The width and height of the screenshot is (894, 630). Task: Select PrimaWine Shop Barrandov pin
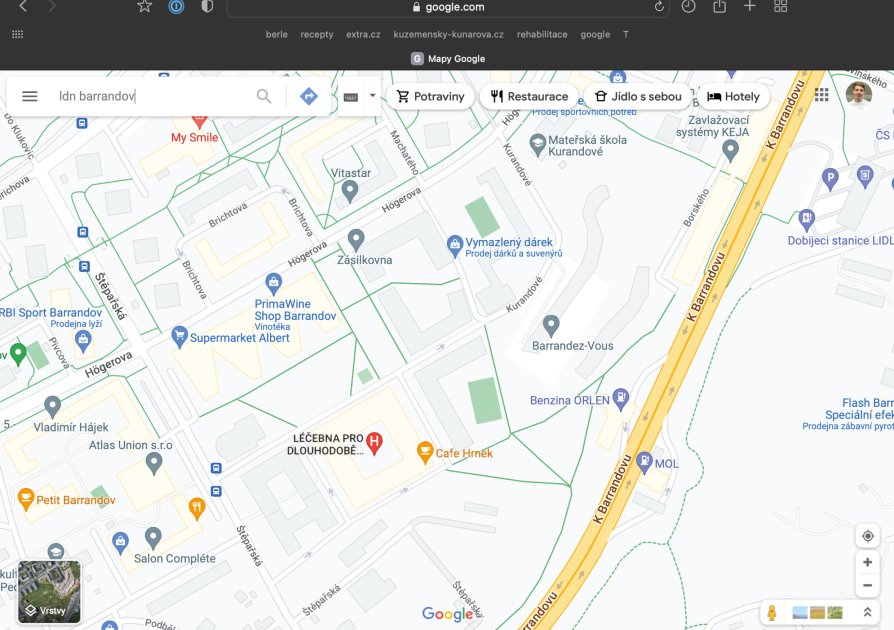click(x=274, y=284)
